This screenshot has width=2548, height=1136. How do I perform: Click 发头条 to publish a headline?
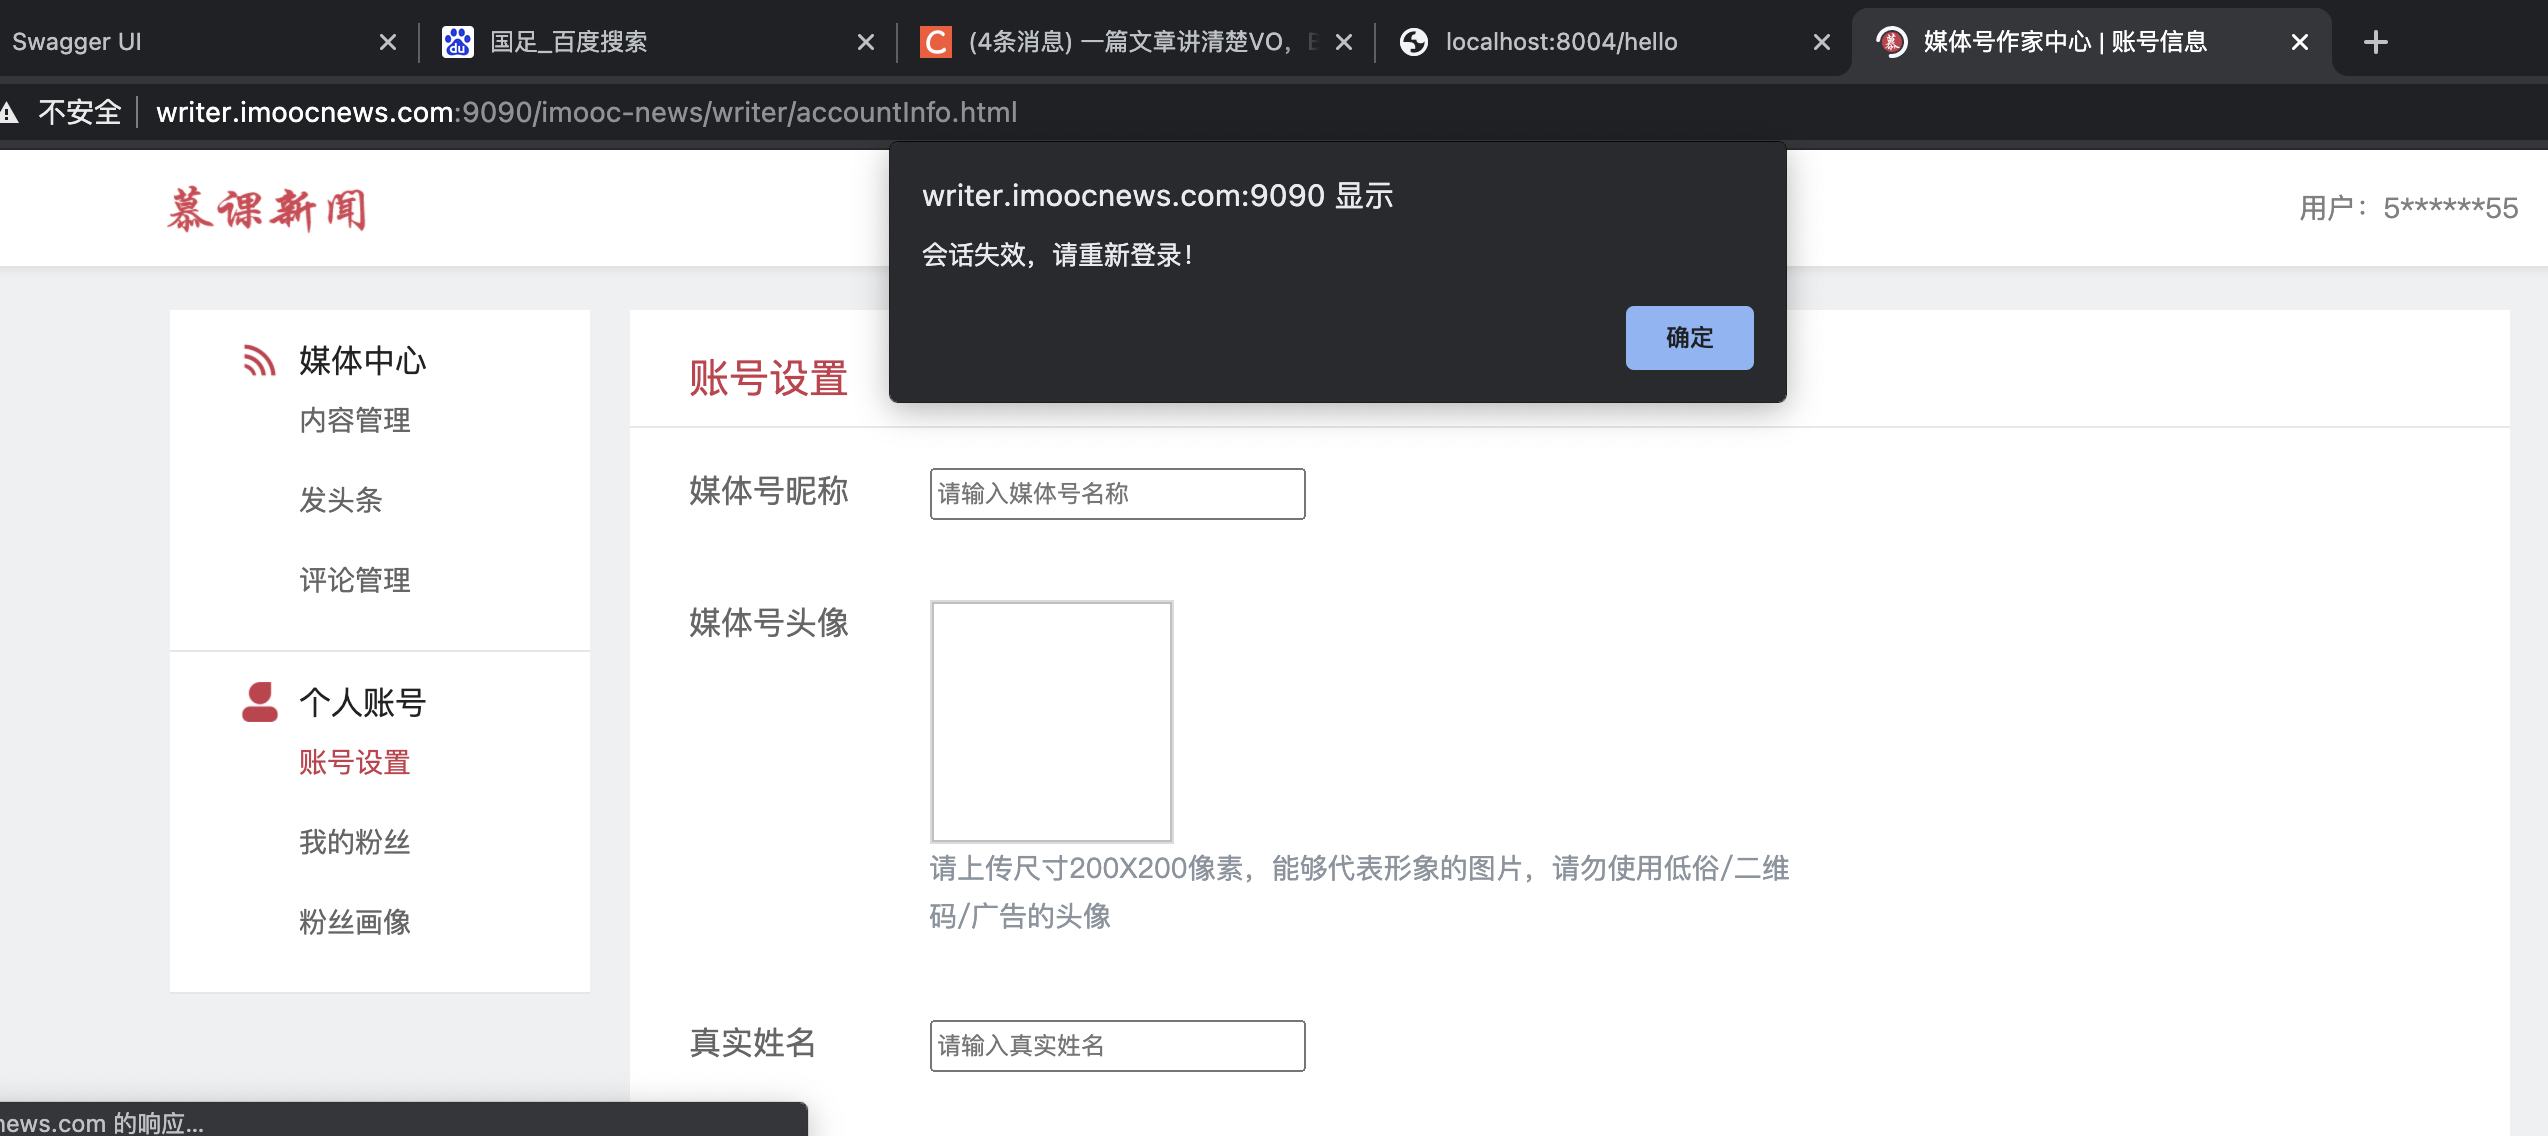tap(341, 500)
